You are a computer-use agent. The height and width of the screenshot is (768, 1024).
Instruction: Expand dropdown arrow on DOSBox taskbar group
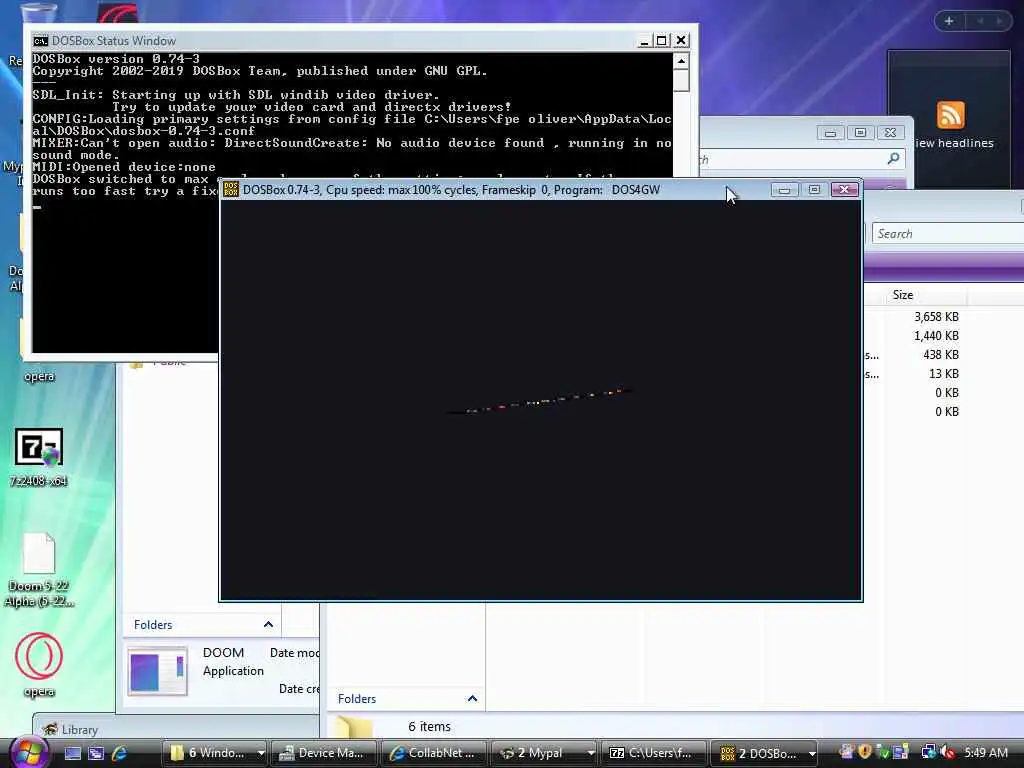point(812,753)
